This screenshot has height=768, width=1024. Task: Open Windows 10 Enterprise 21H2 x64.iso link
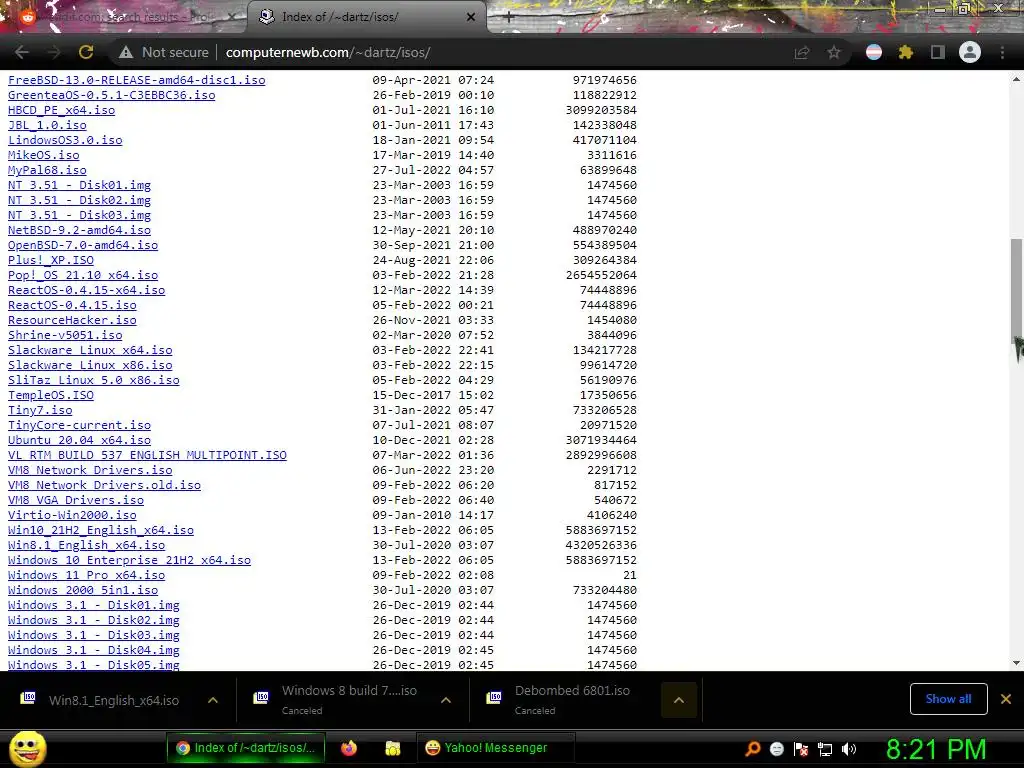point(129,561)
